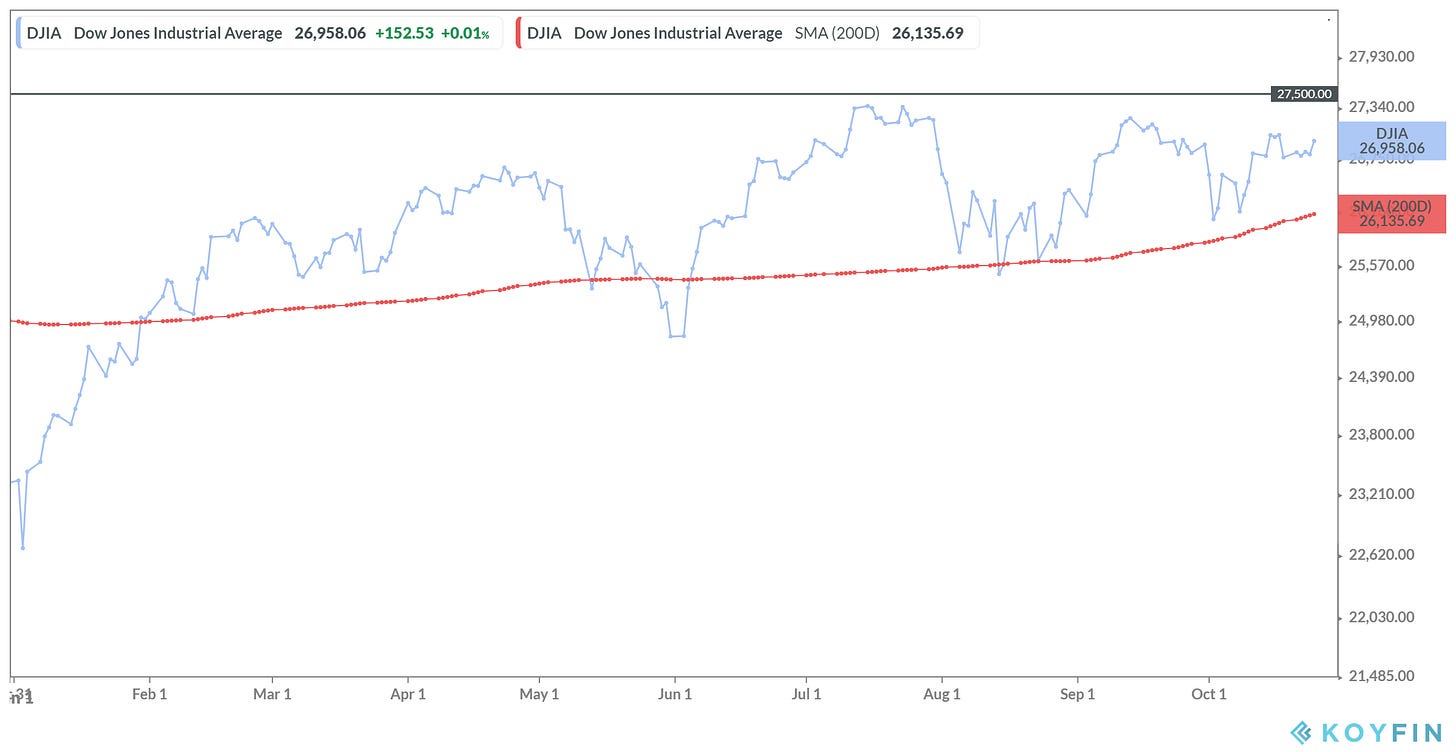Click the Koyfin logo
The height and width of the screenshot is (752, 1456).
(1364, 731)
